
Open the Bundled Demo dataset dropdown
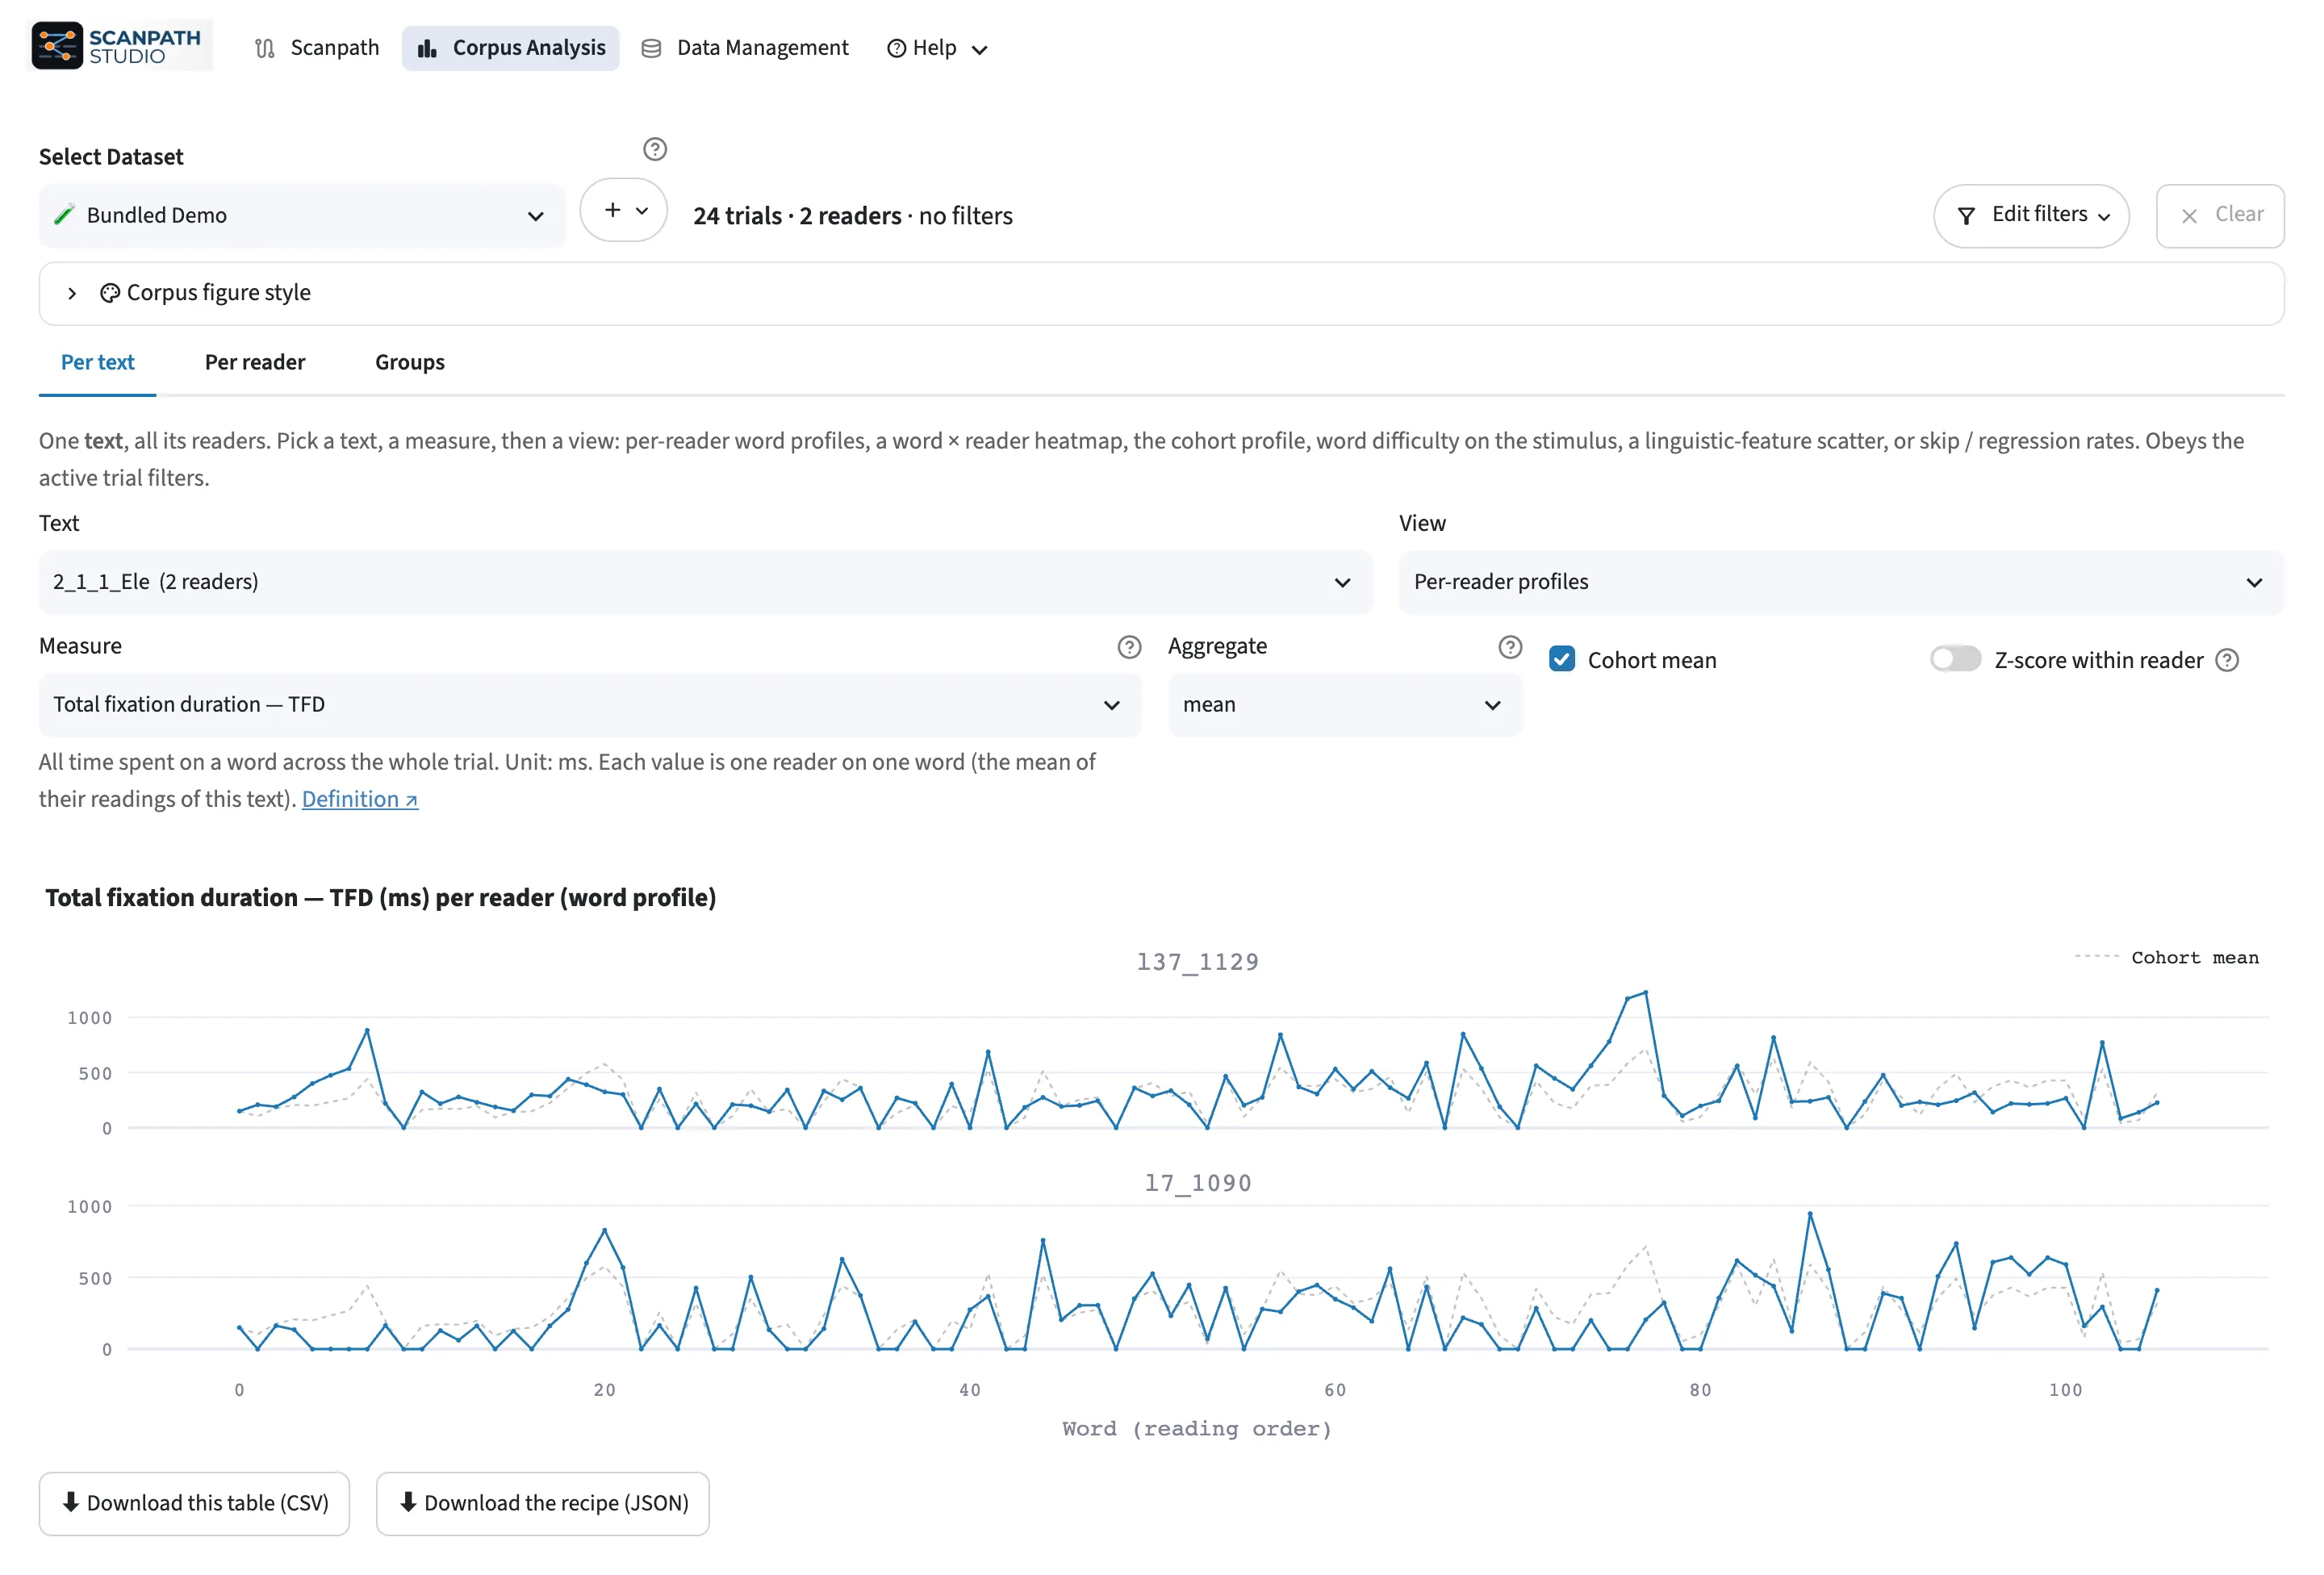[x=302, y=215]
